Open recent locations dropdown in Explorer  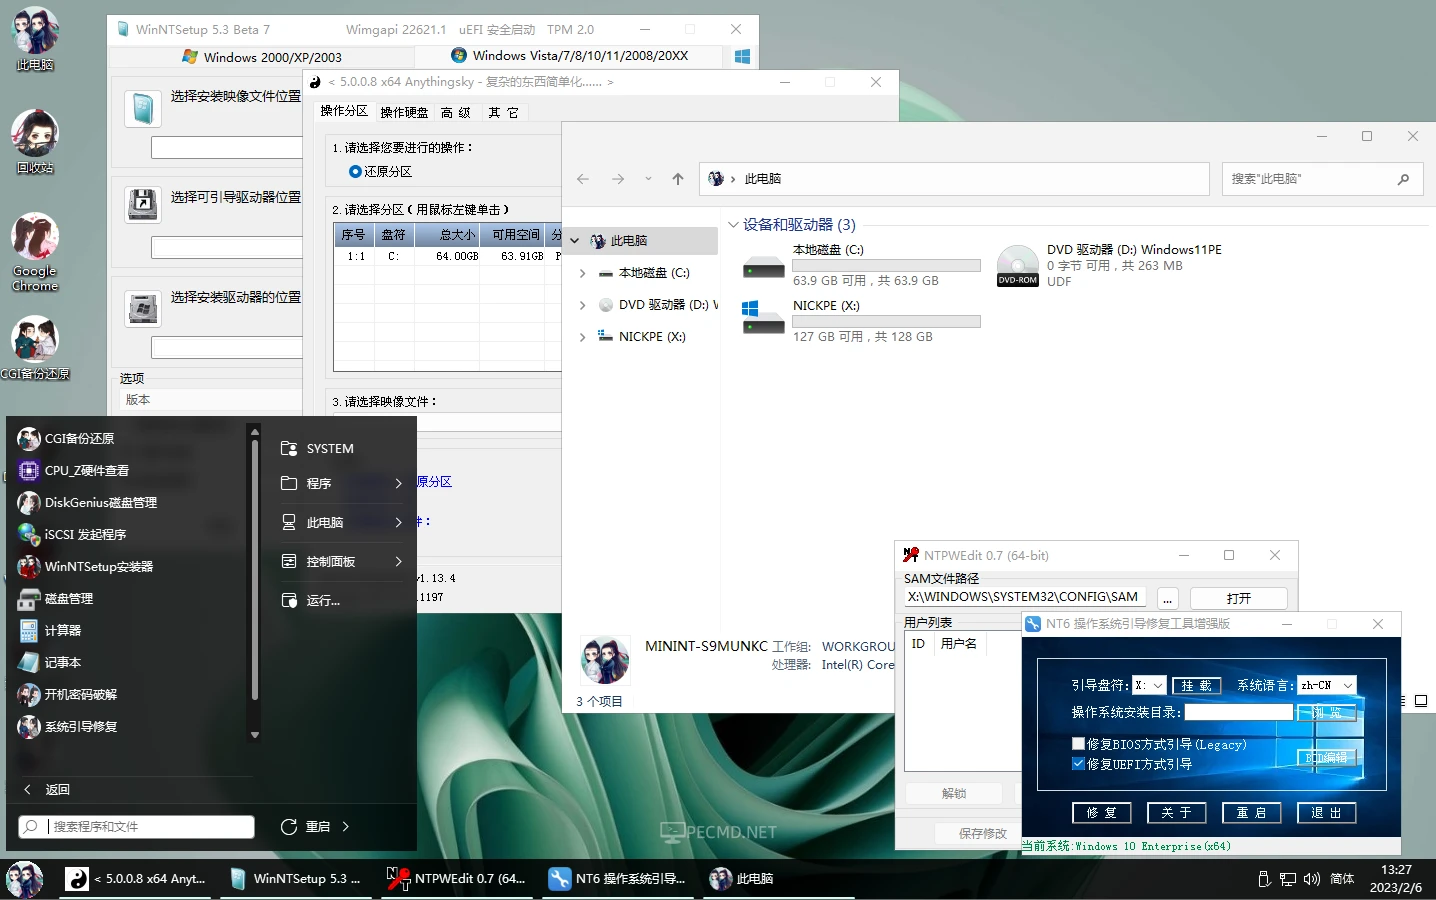pos(648,179)
